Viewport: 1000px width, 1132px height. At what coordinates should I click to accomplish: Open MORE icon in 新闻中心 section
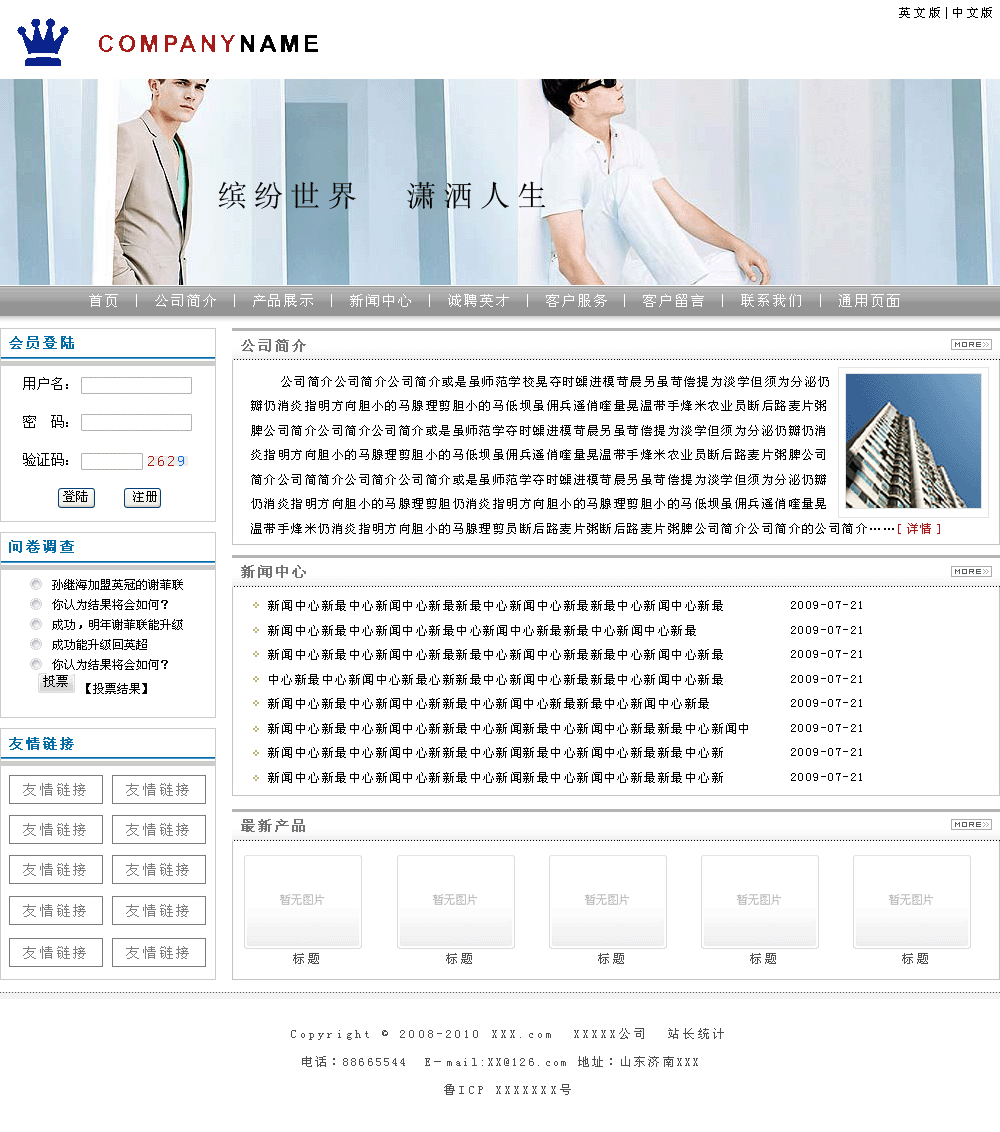pyautogui.click(x=970, y=571)
